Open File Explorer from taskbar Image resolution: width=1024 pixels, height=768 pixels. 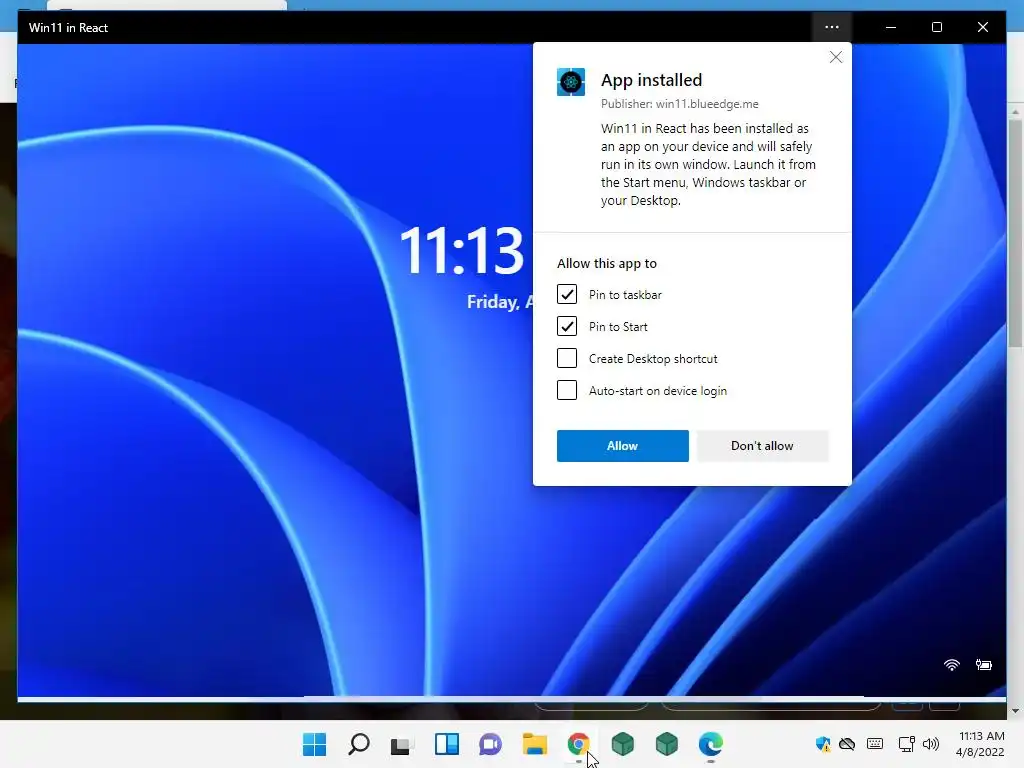534,744
